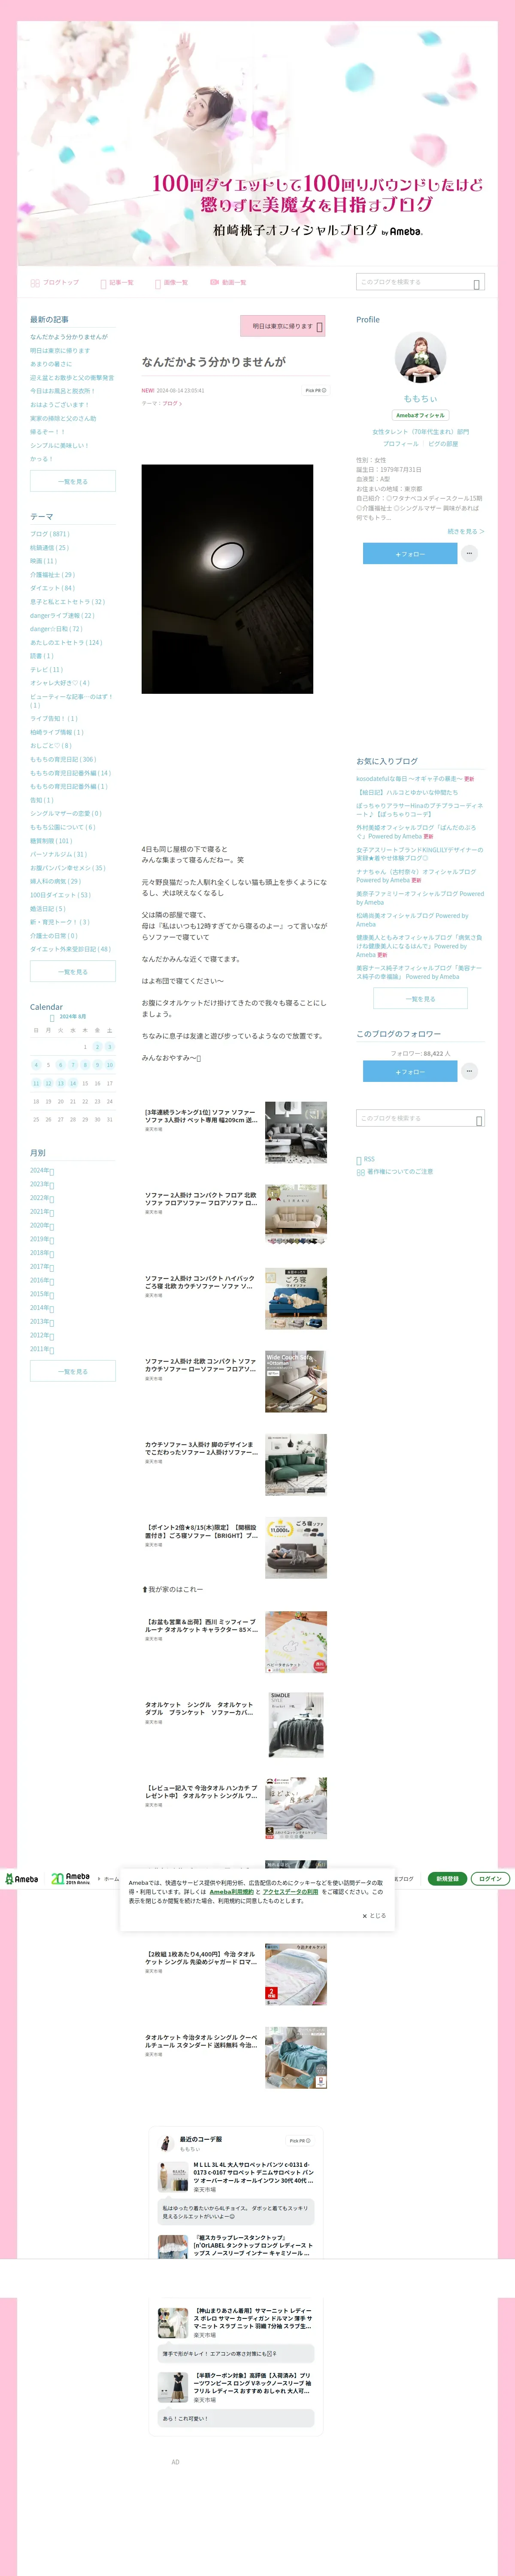Click 新規登録 button in header
The width and height of the screenshot is (515, 2576).
point(447,1879)
